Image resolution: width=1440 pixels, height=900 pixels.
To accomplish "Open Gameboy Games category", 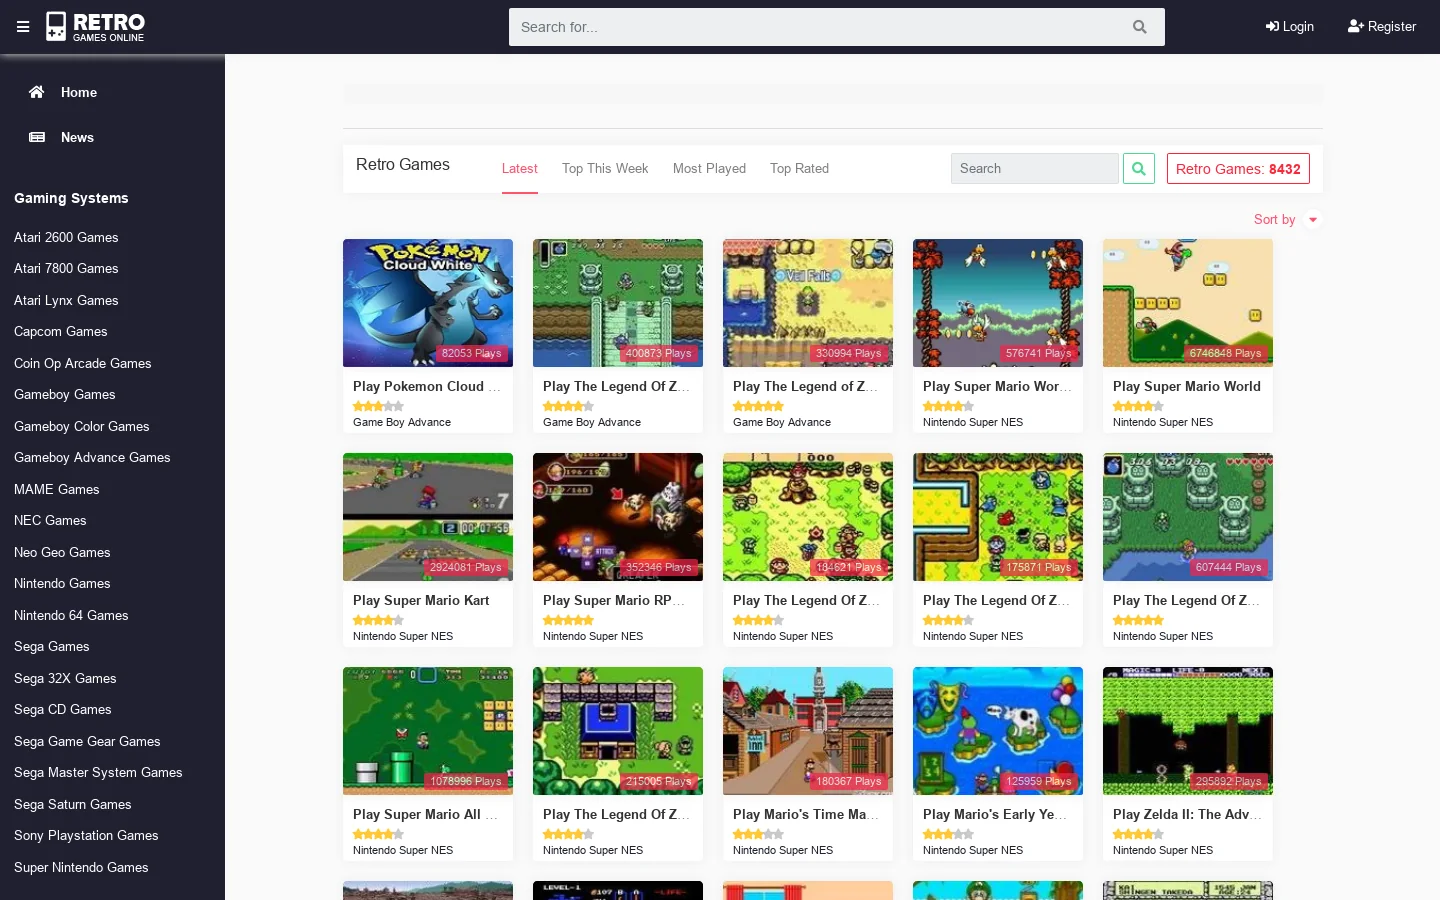I will point(65,394).
